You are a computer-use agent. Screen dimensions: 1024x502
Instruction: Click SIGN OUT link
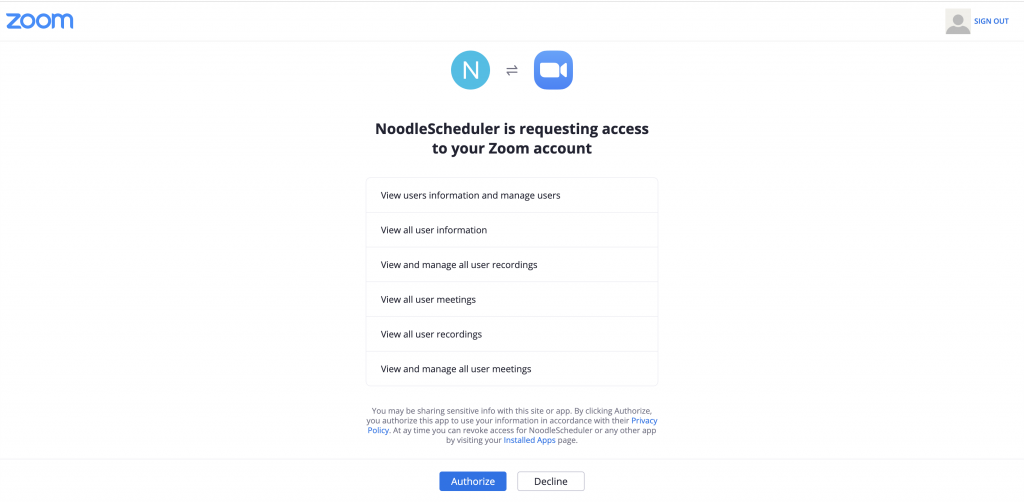tap(991, 22)
